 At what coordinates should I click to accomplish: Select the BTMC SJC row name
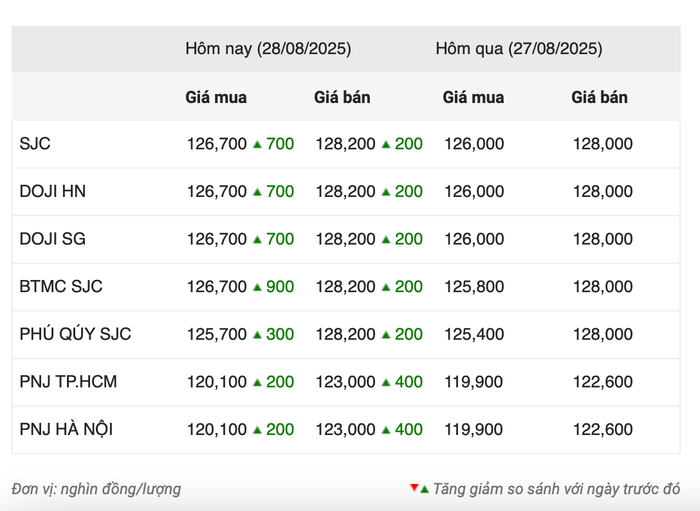(61, 287)
